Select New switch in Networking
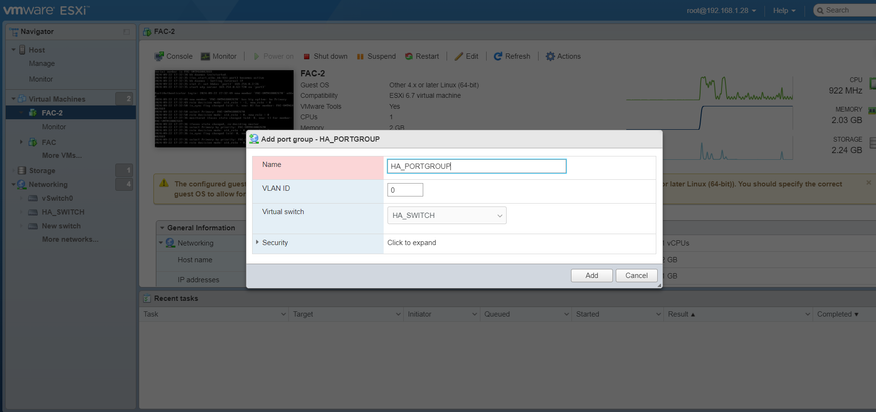Image resolution: width=876 pixels, height=412 pixels. [61, 226]
